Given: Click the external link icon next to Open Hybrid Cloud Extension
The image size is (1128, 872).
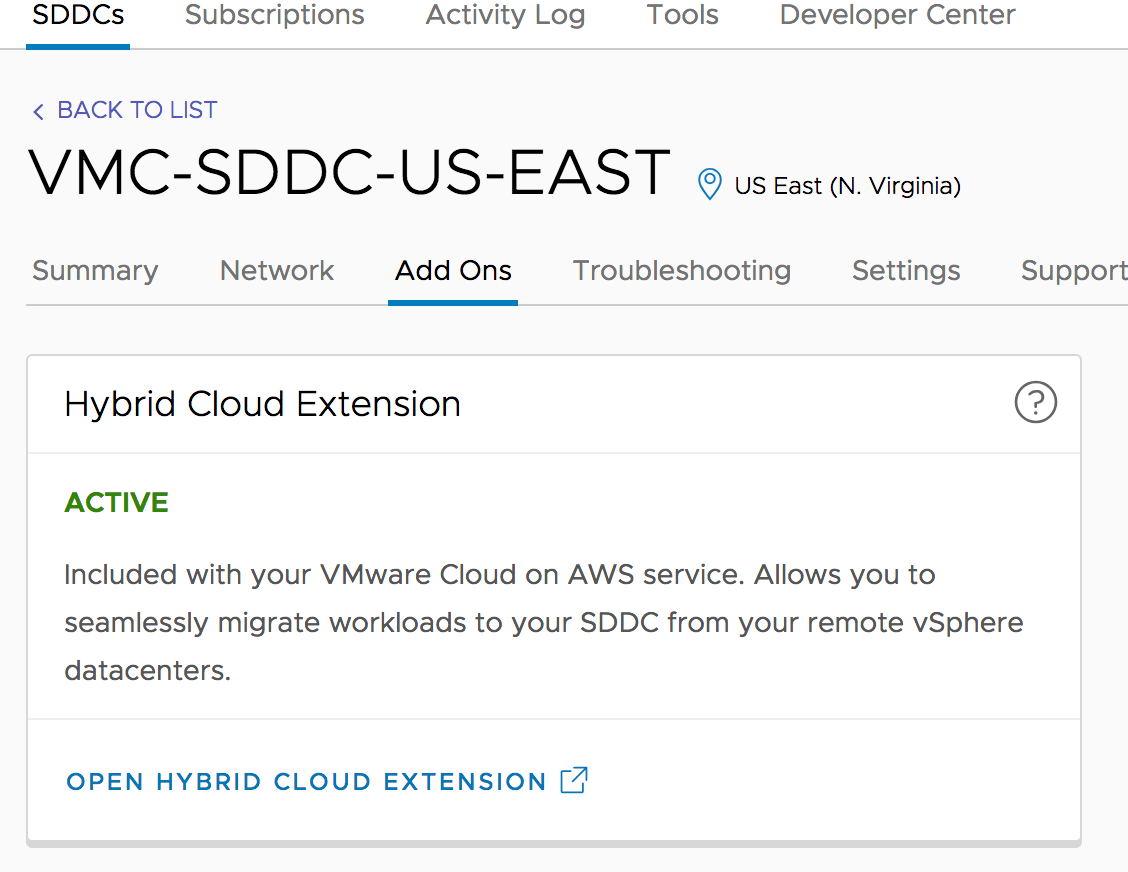Looking at the screenshot, I should [573, 781].
